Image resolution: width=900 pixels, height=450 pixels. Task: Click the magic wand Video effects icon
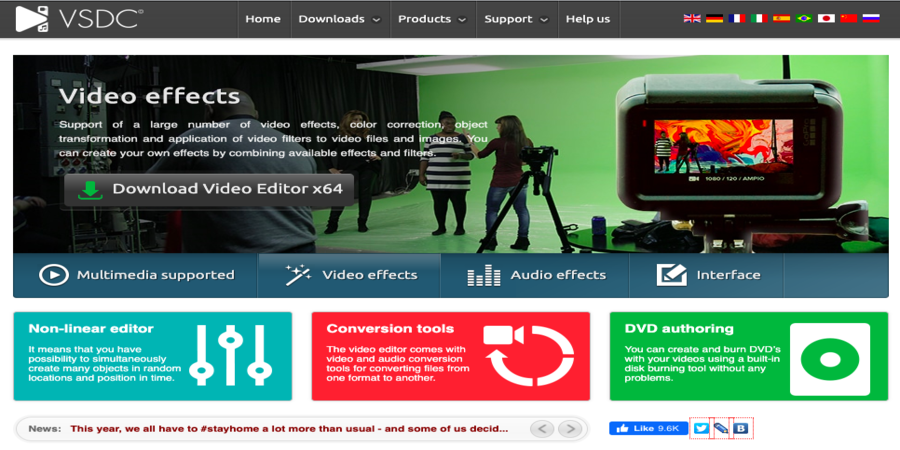coord(298,276)
